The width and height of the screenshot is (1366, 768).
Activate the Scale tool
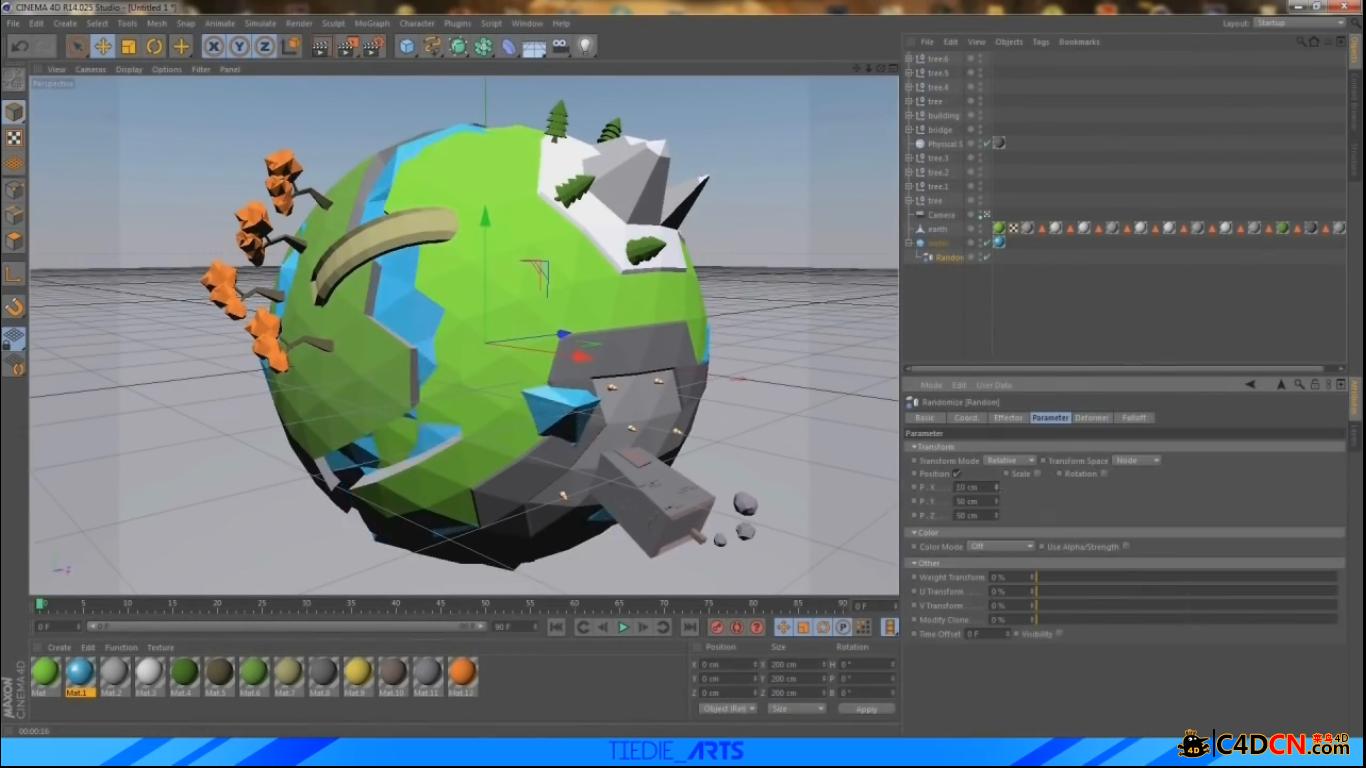128,46
